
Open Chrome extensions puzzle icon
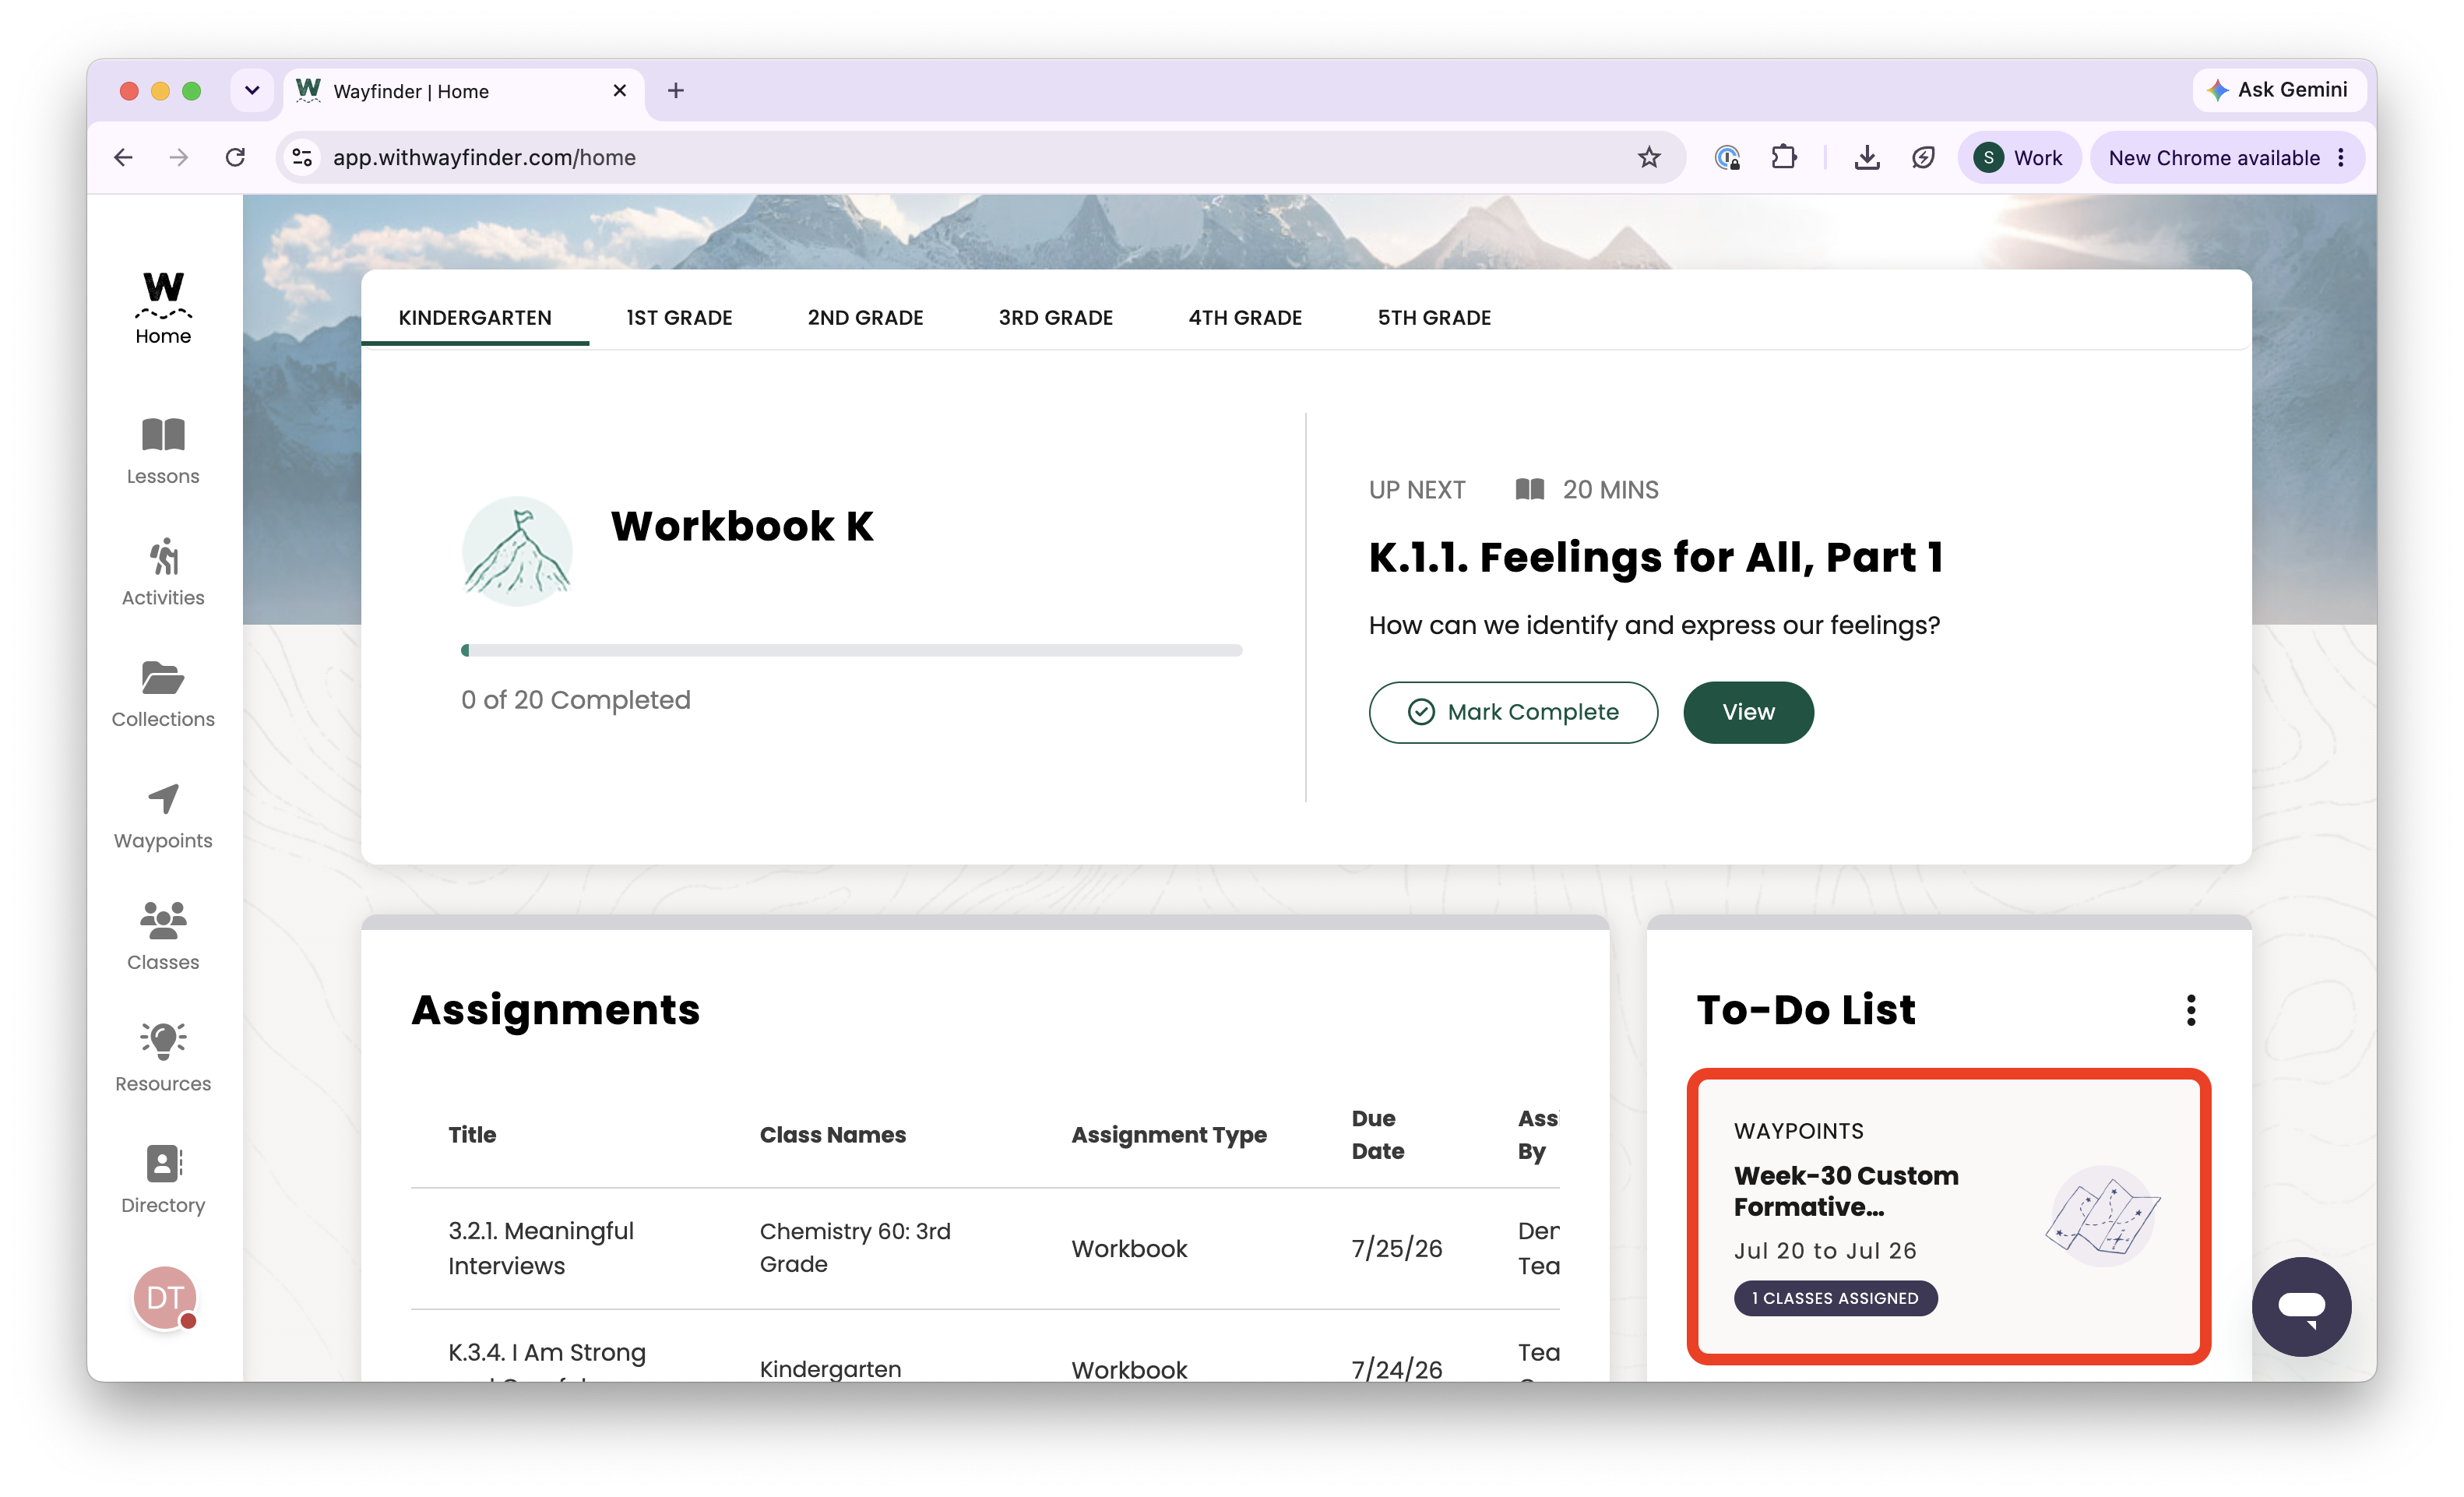[x=1783, y=157]
